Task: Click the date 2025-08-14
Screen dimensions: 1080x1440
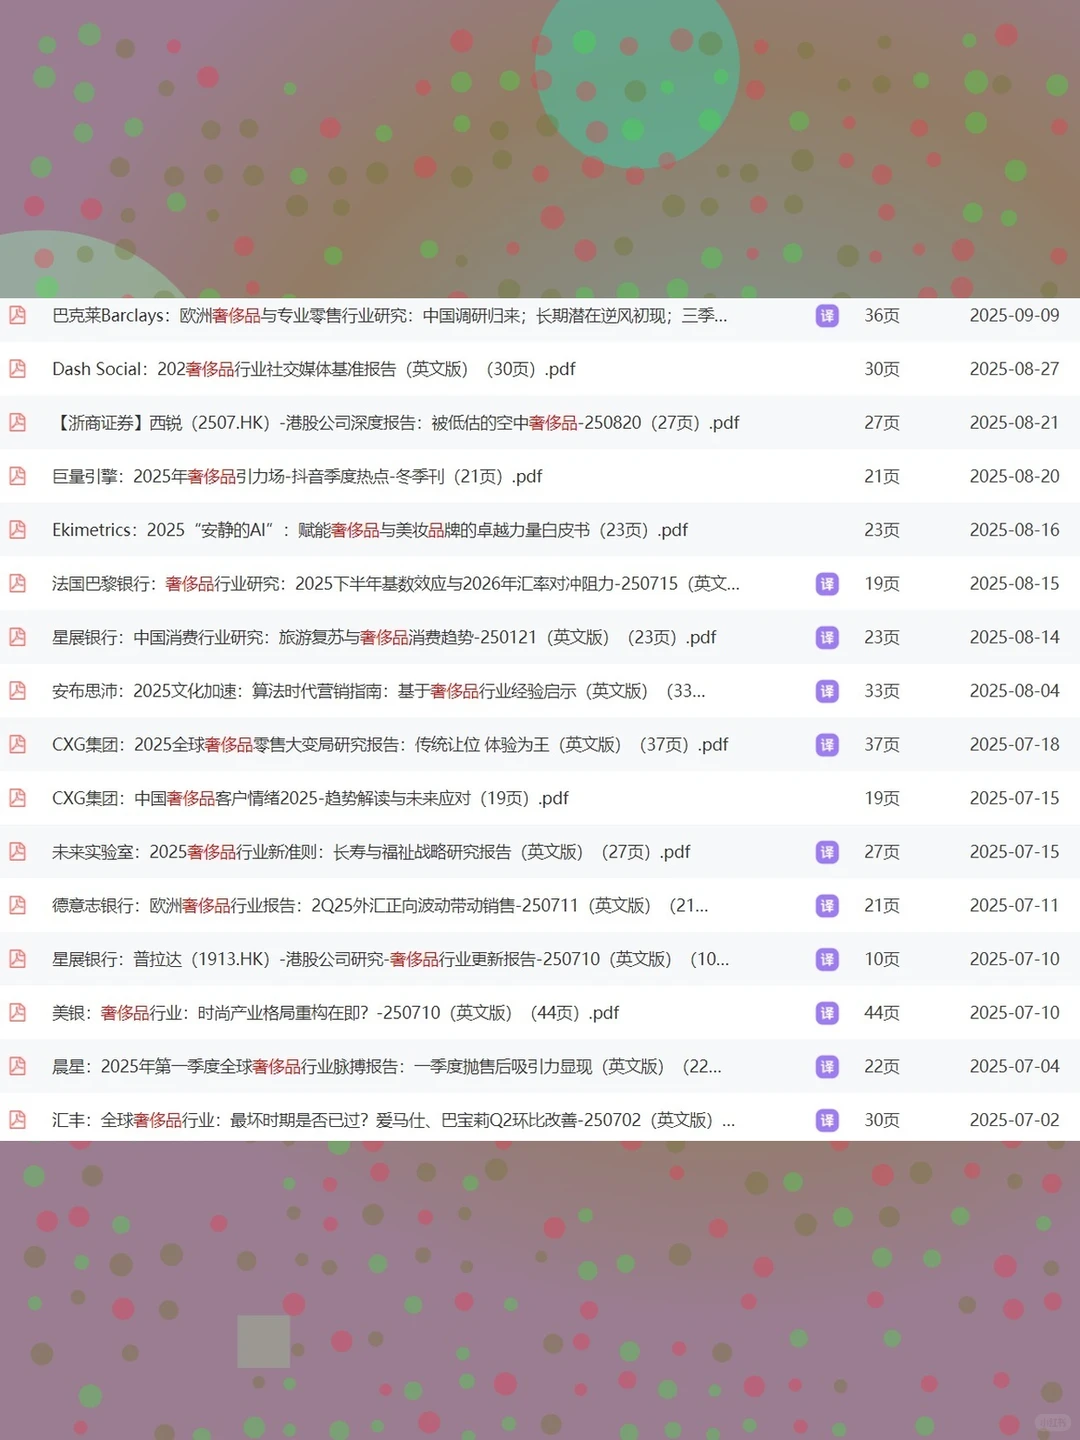Action: point(1014,638)
